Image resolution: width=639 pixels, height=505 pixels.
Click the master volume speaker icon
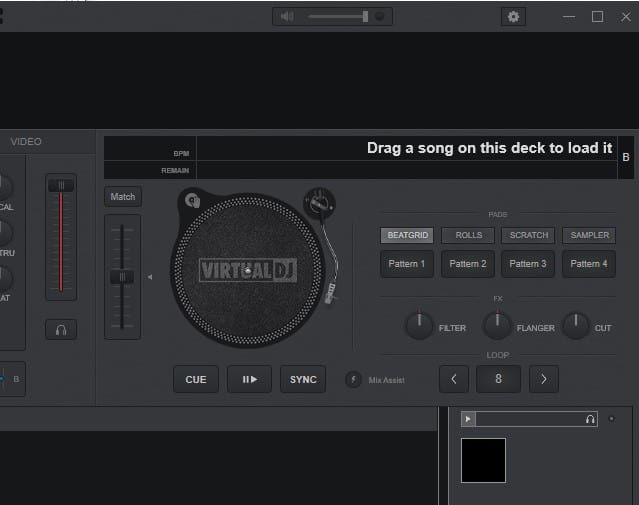point(288,17)
